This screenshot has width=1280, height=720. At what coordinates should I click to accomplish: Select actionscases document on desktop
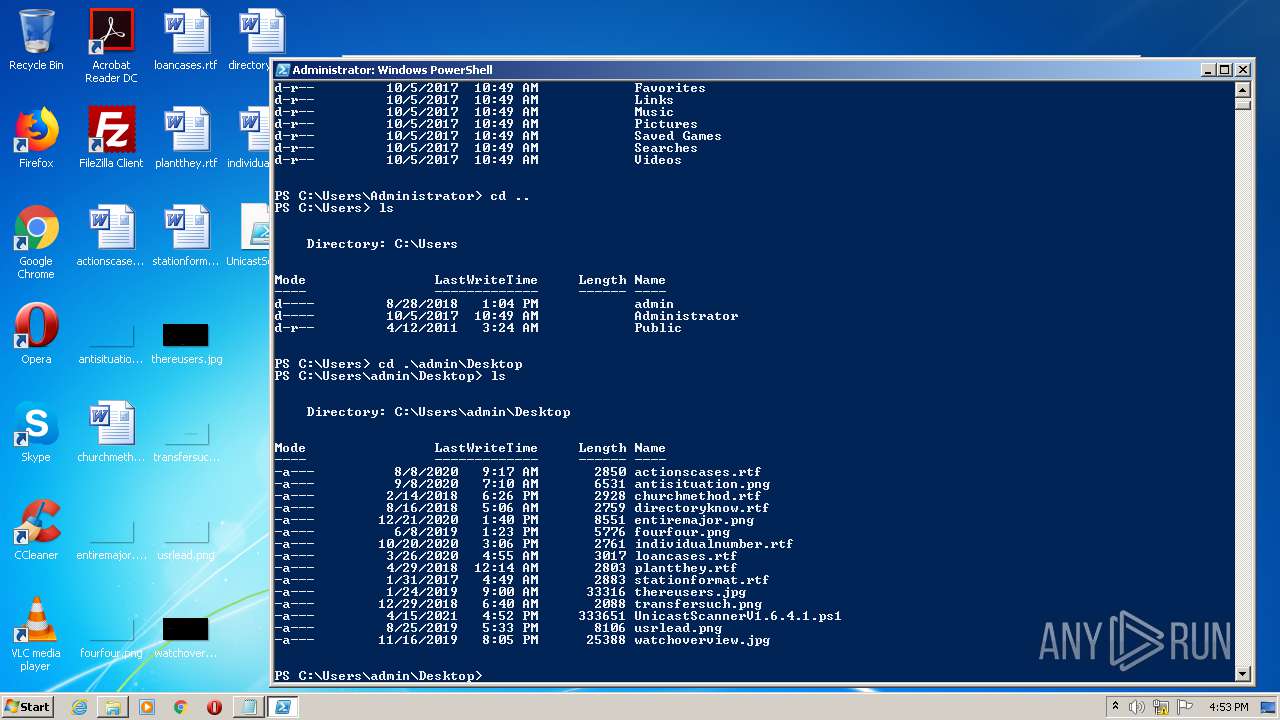[111, 236]
